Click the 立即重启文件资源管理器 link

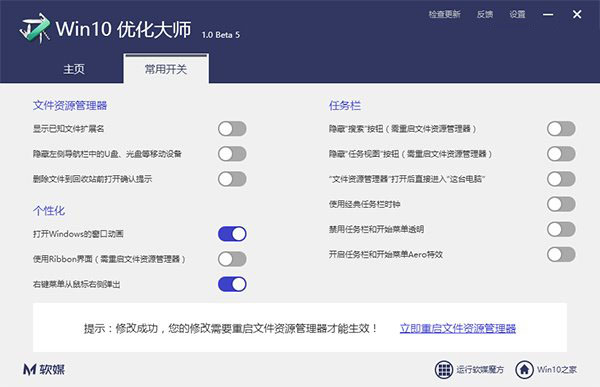(458, 328)
